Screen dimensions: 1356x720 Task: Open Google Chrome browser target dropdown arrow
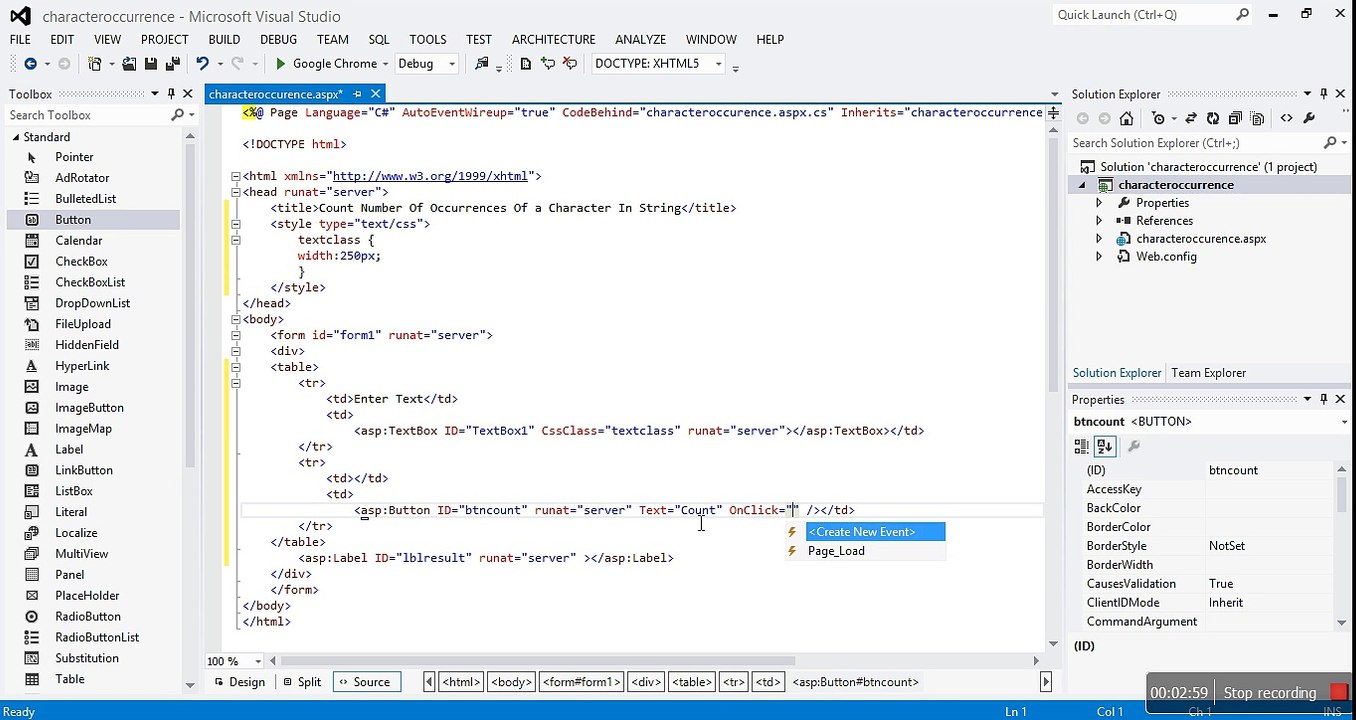[x=386, y=63]
